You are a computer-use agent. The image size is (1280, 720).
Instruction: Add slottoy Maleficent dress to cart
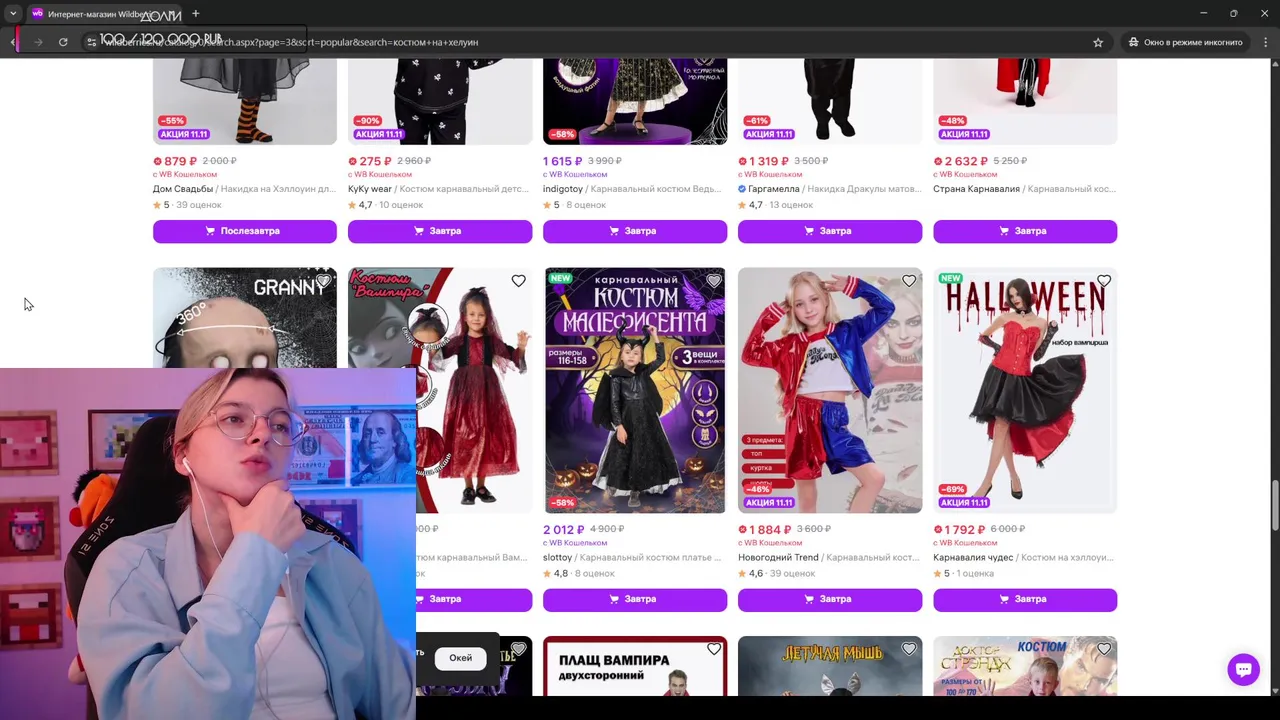tap(634, 599)
